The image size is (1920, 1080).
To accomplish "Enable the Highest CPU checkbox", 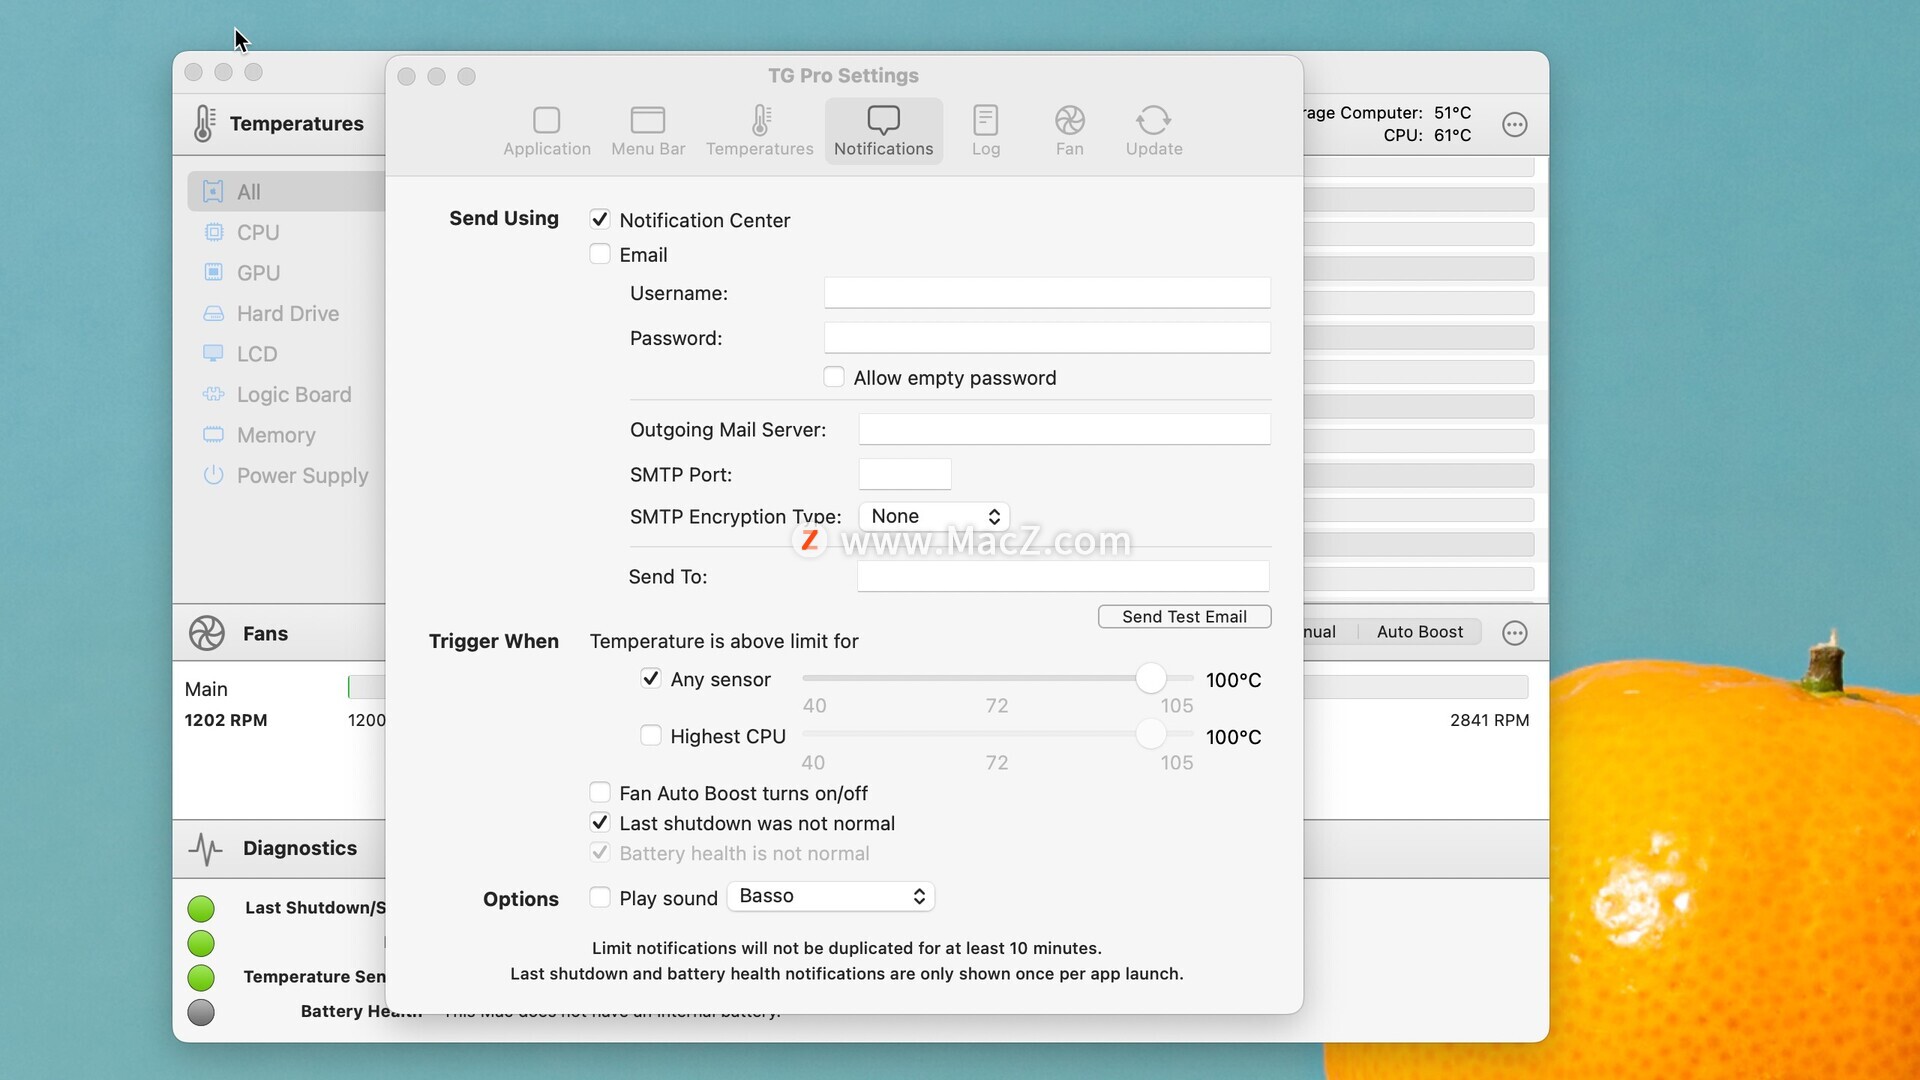I will pyautogui.click(x=651, y=736).
